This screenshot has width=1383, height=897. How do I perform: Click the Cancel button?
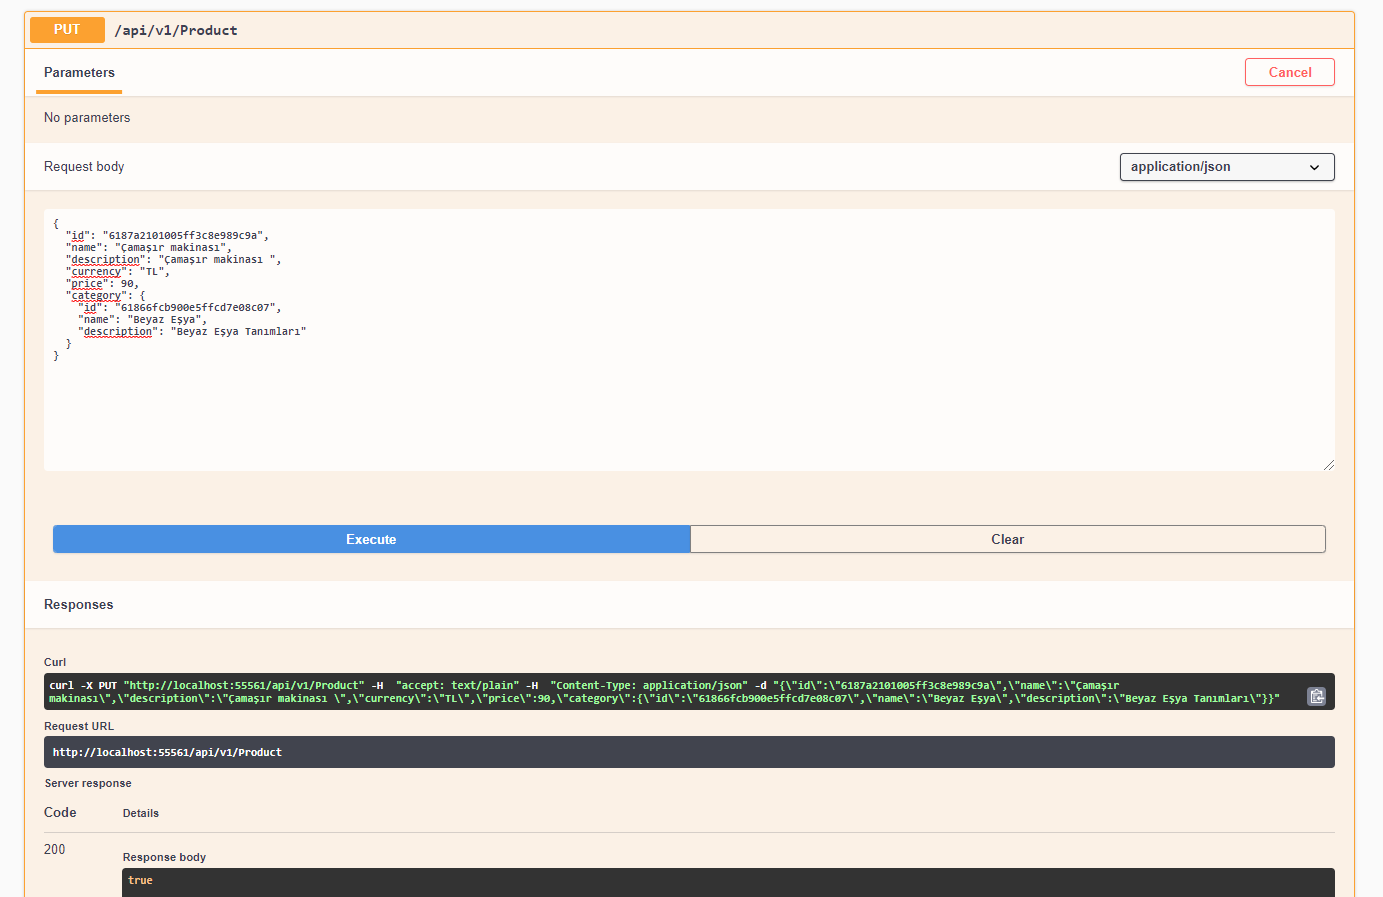point(1290,72)
